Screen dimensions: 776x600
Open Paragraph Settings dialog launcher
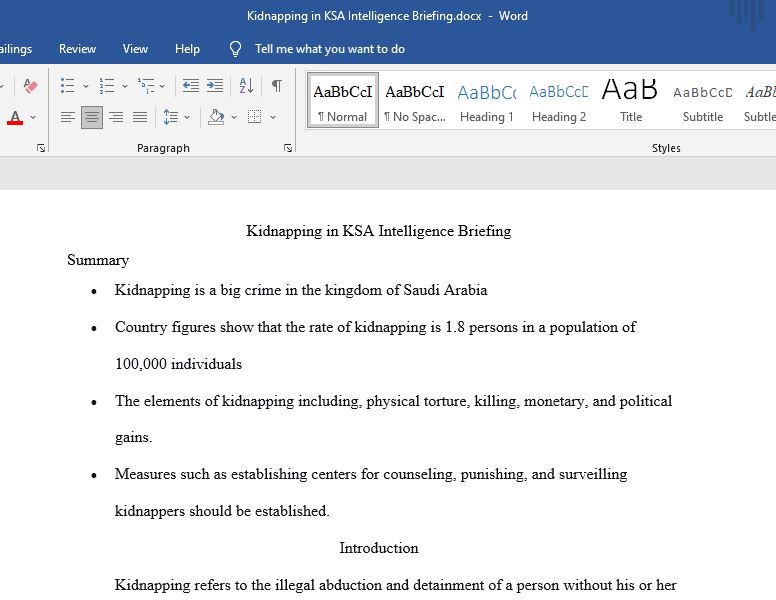[x=288, y=148]
